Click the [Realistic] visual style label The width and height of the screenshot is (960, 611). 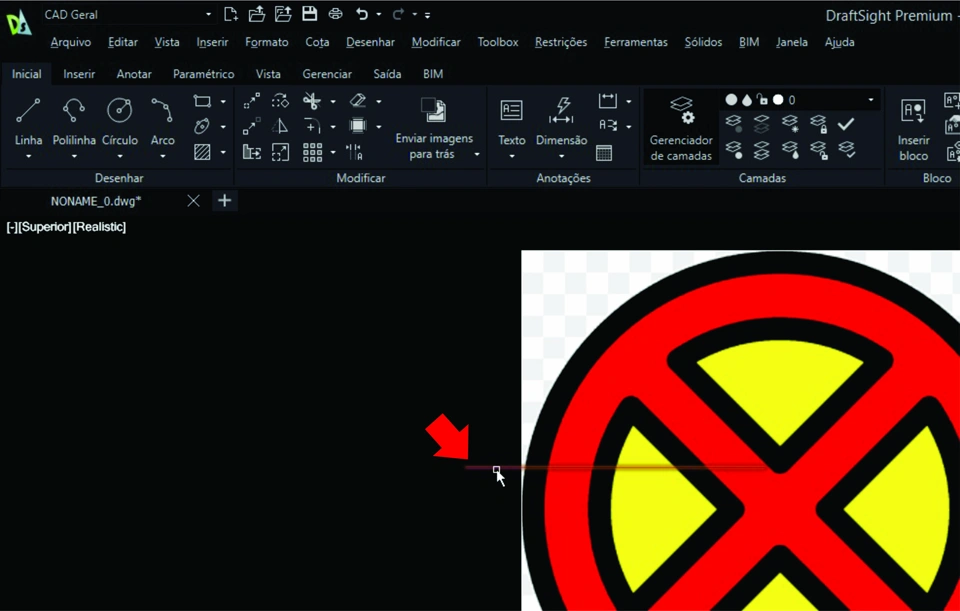coord(99,227)
